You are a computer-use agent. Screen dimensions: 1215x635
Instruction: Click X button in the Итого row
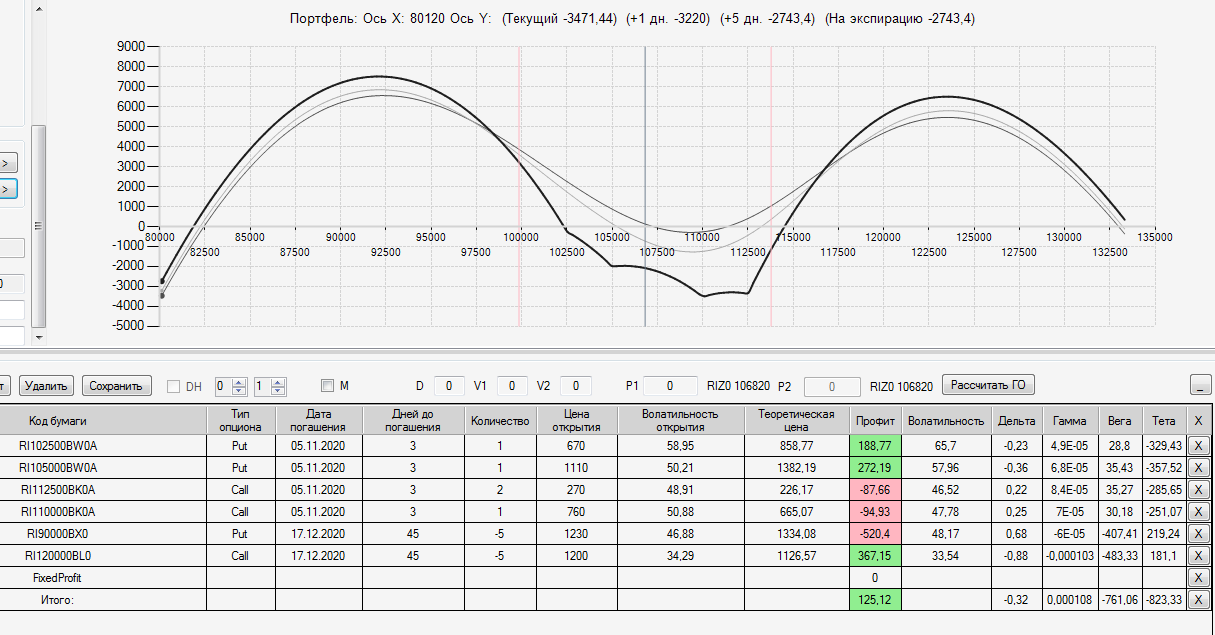click(1199, 600)
